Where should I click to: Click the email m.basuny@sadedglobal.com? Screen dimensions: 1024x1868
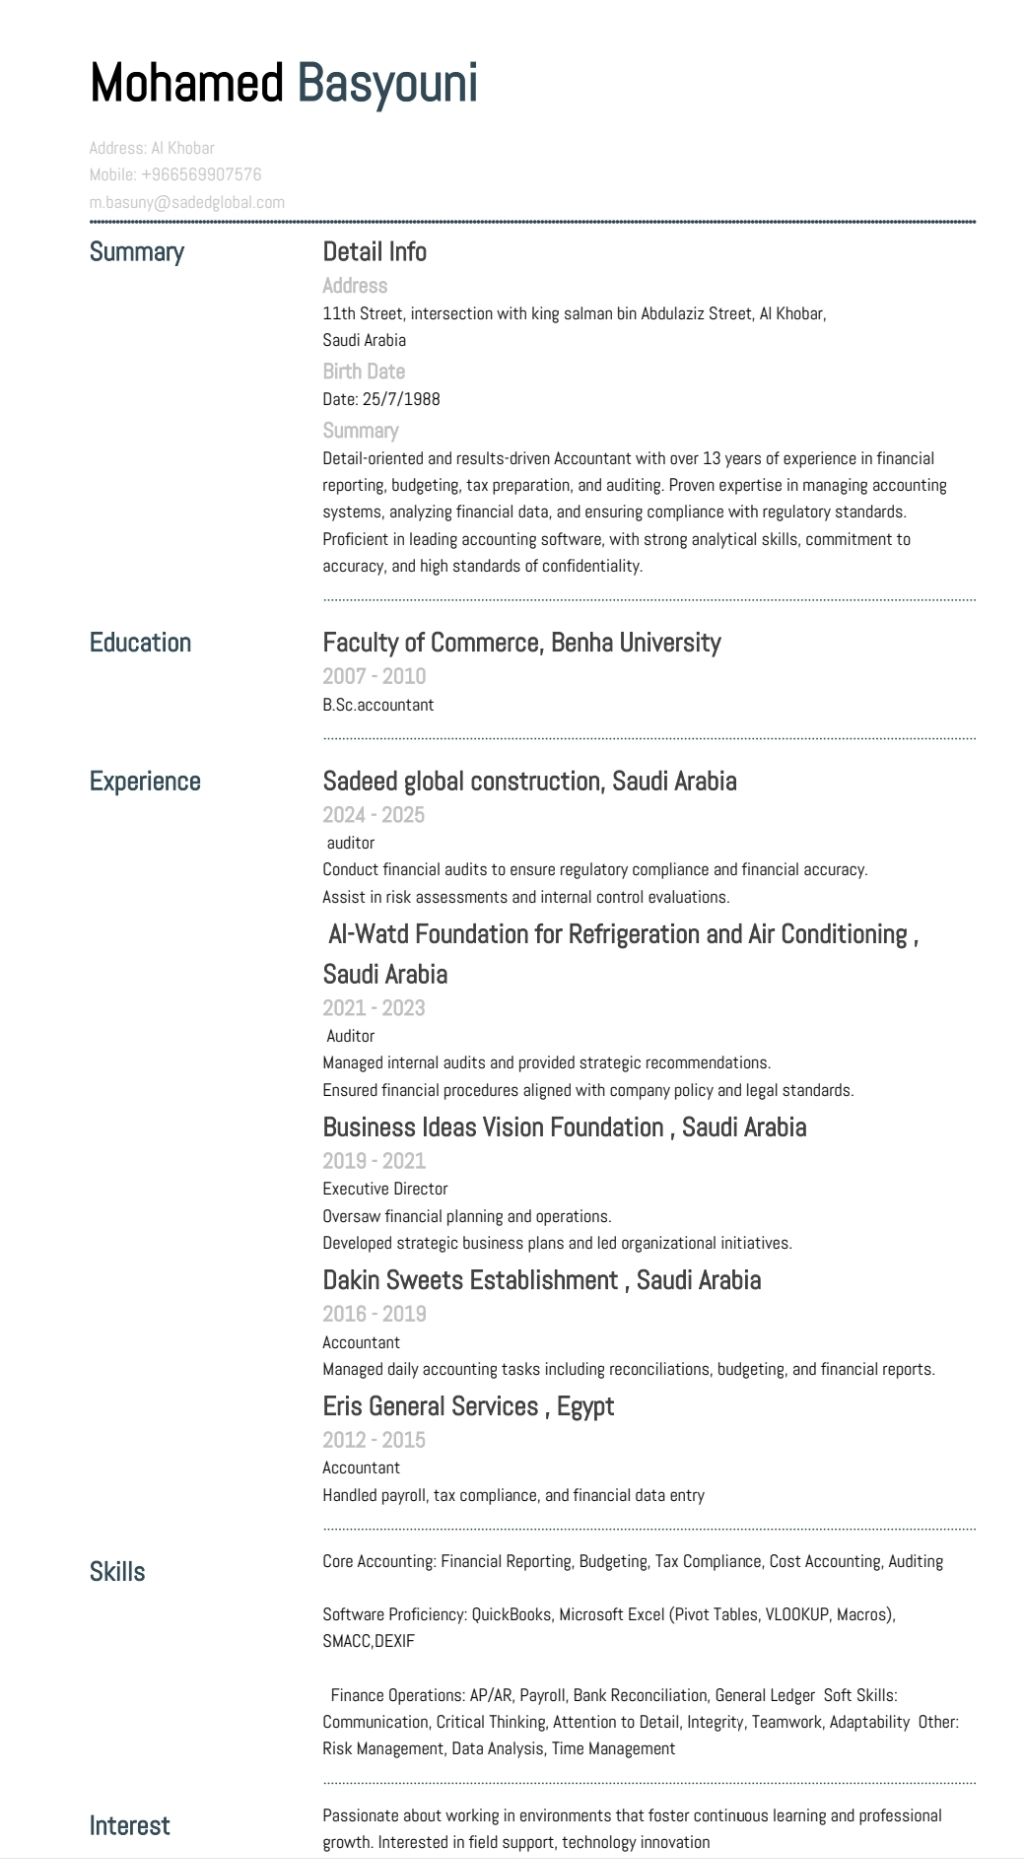(x=187, y=202)
